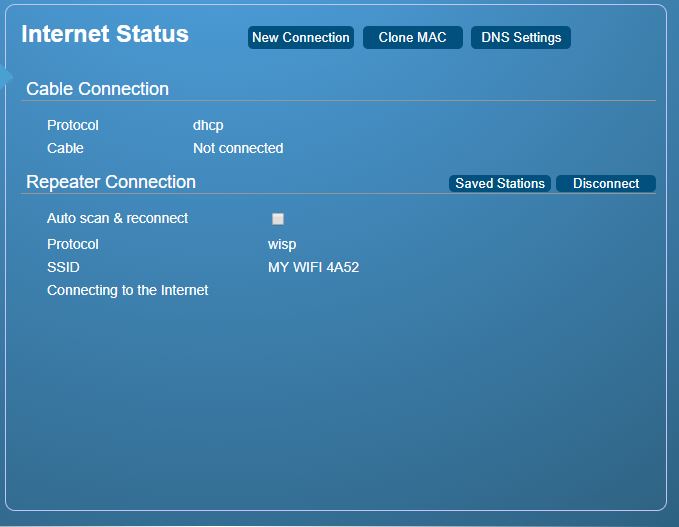Click the Protocol label under Cable Connection
This screenshot has width=679, height=527.
(x=73, y=126)
